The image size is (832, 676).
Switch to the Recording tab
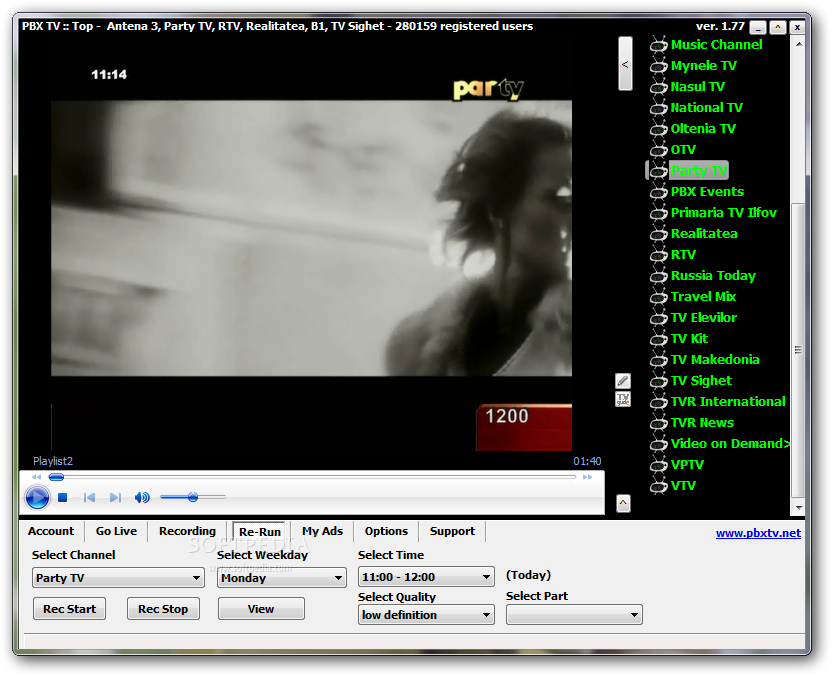pos(187,531)
